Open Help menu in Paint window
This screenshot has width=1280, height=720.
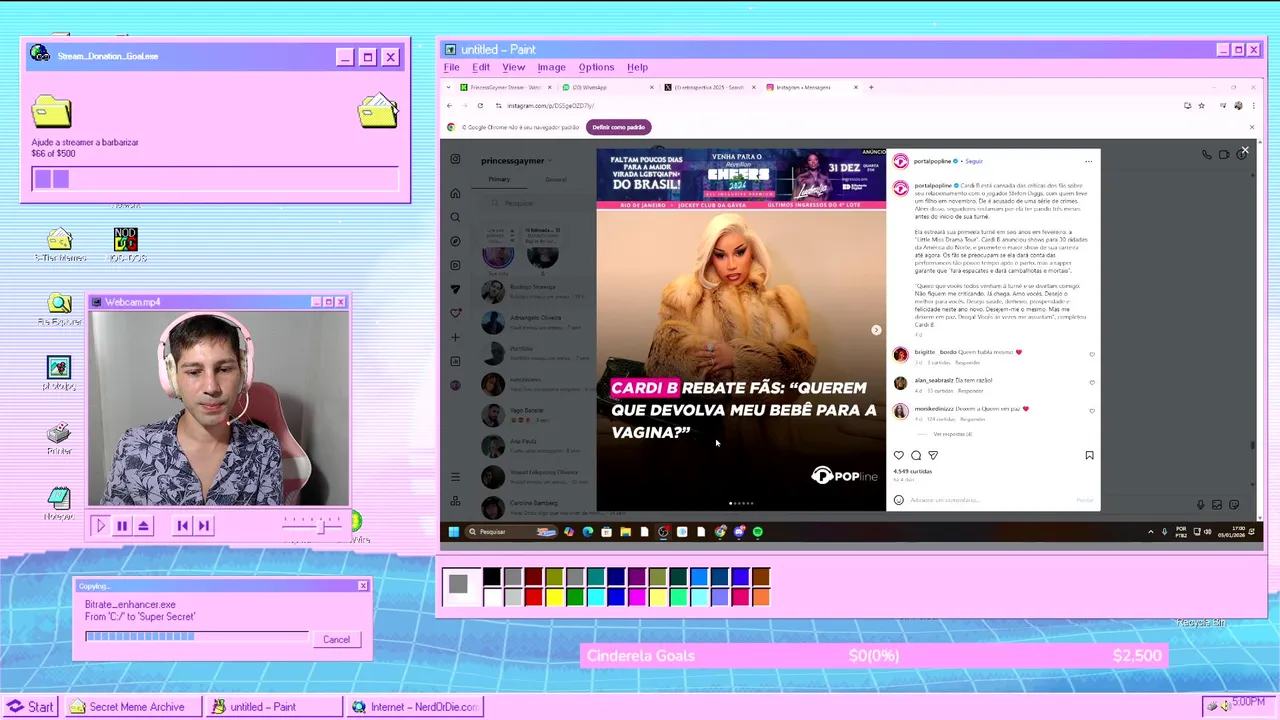(x=637, y=67)
